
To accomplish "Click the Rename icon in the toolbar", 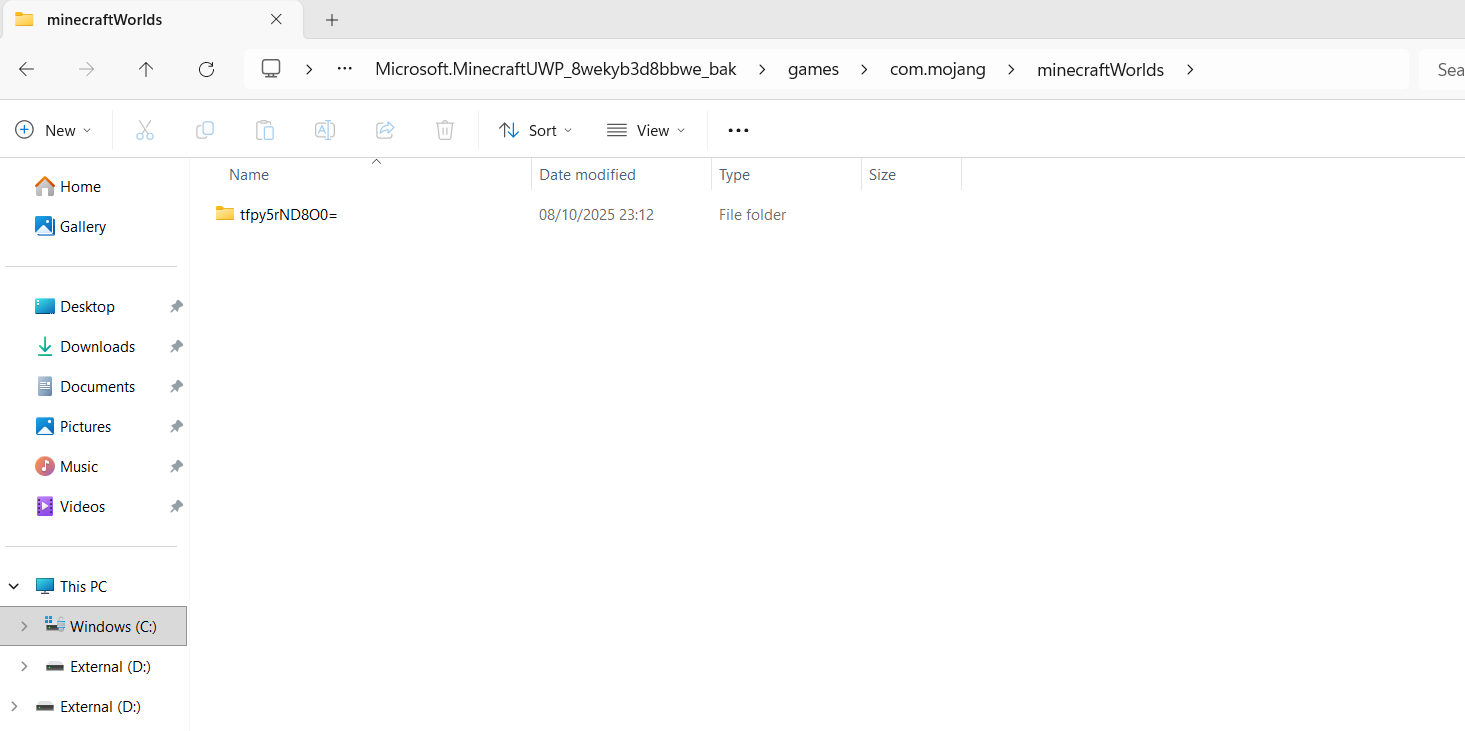I will [325, 130].
